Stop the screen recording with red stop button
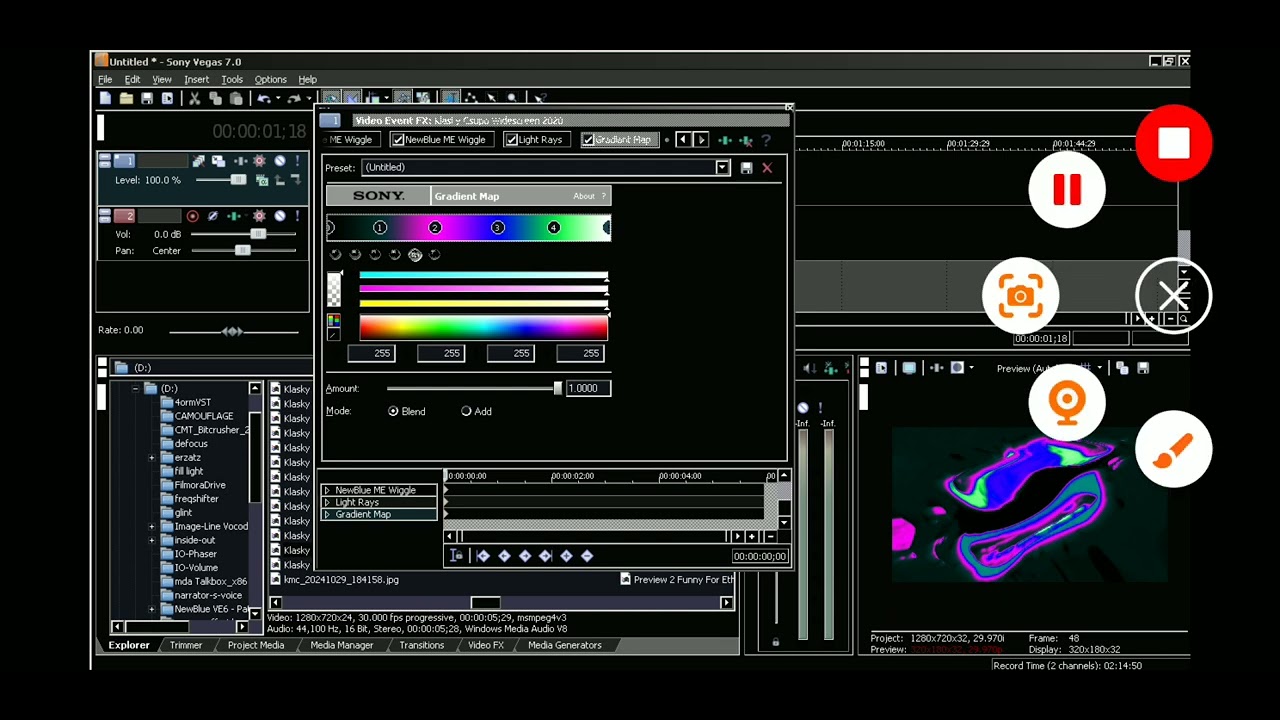This screenshot has width=1280, height=720. pyautogui.click(x=1173, y=143)
